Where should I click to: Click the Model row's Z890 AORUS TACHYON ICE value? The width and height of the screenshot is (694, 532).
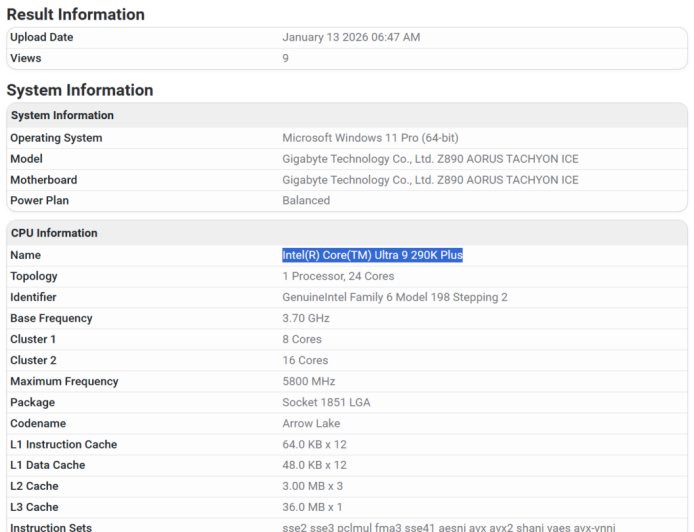(430, 159)
